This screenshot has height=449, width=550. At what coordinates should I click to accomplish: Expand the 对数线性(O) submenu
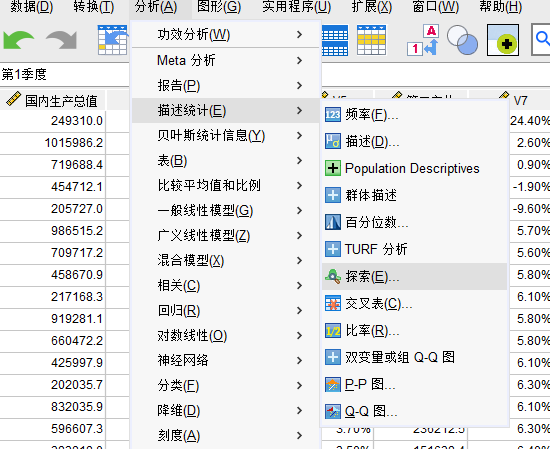(226, 336)
